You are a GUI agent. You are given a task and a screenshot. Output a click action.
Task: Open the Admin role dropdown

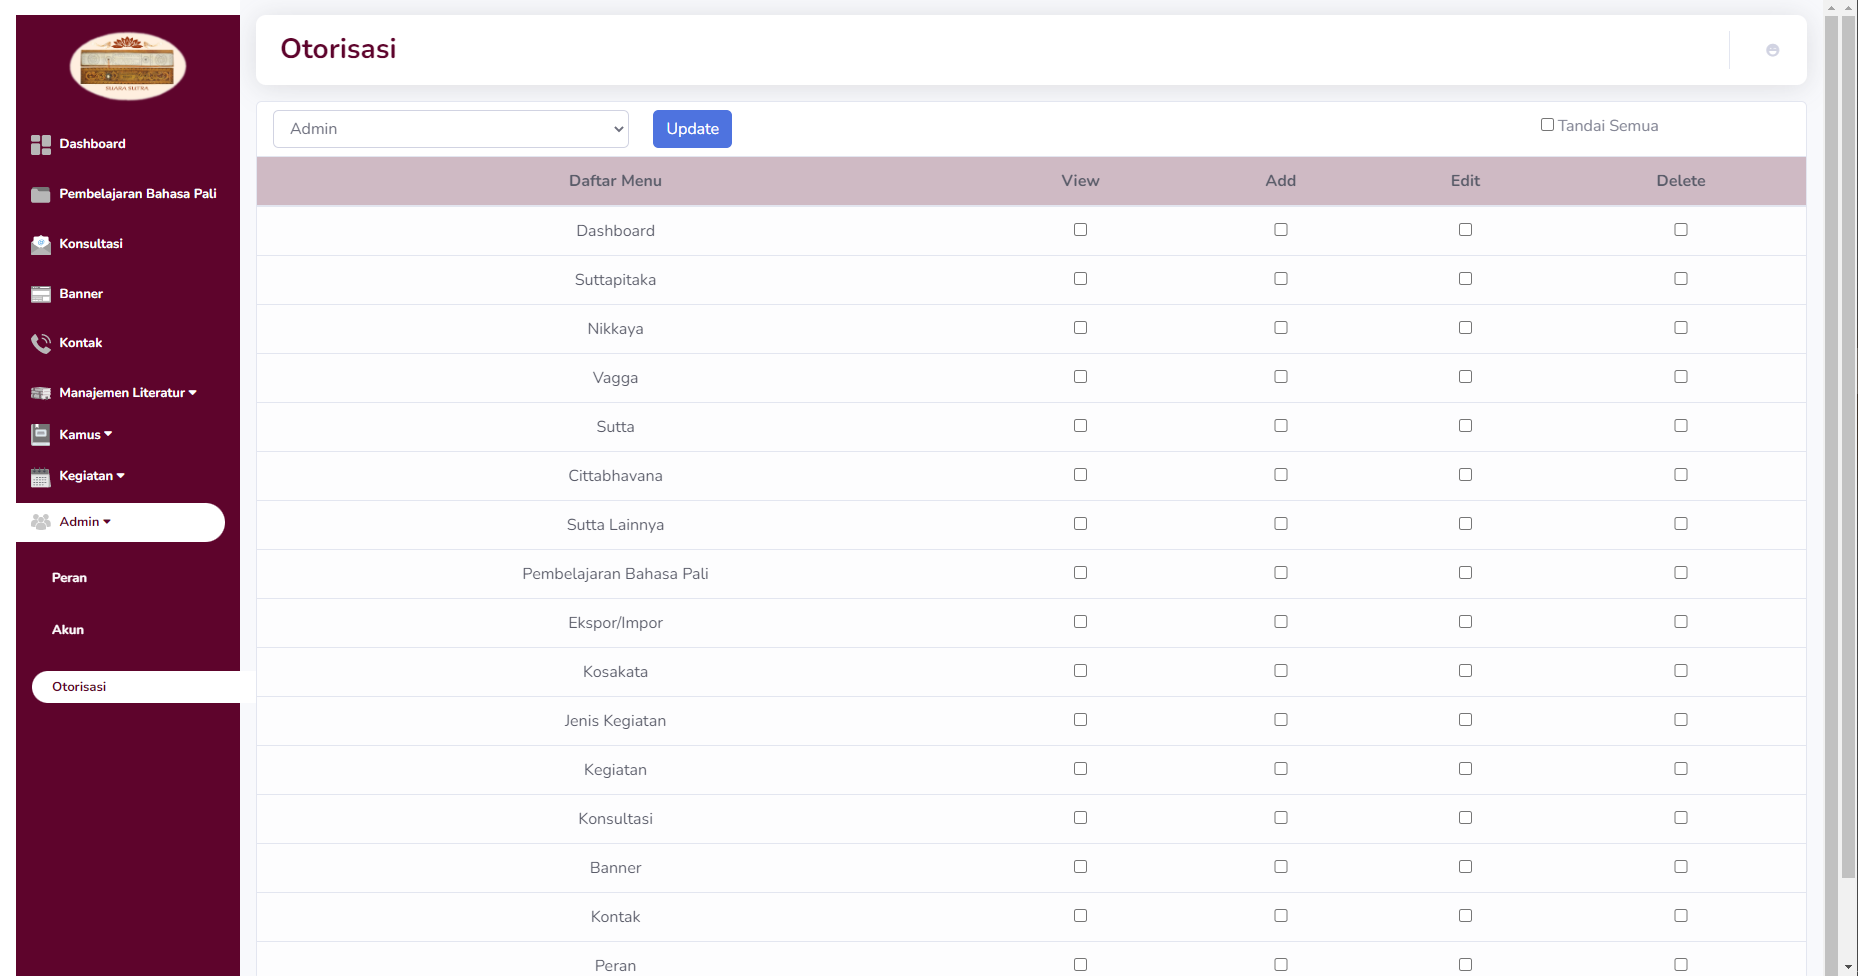[x=450, y=129]
